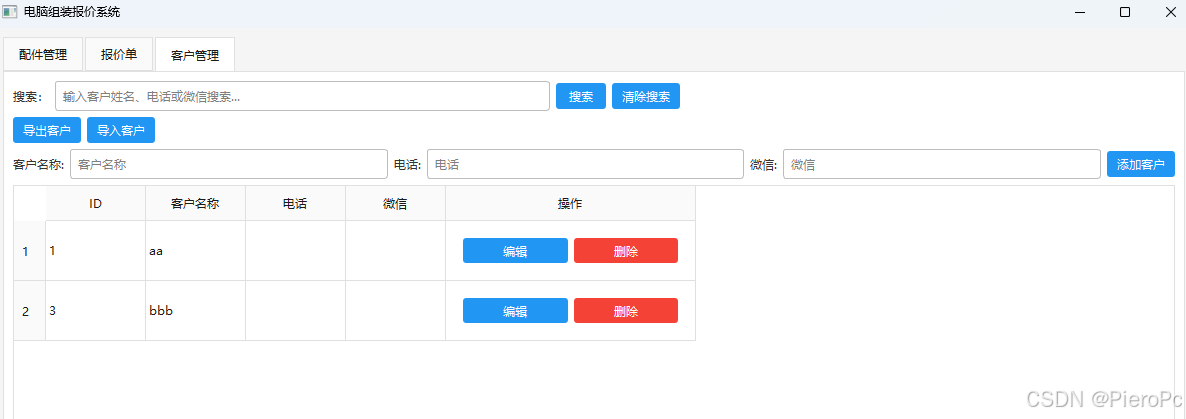Focus the customer search input field
1186x419 pixels.
click(x=302, y=96)
